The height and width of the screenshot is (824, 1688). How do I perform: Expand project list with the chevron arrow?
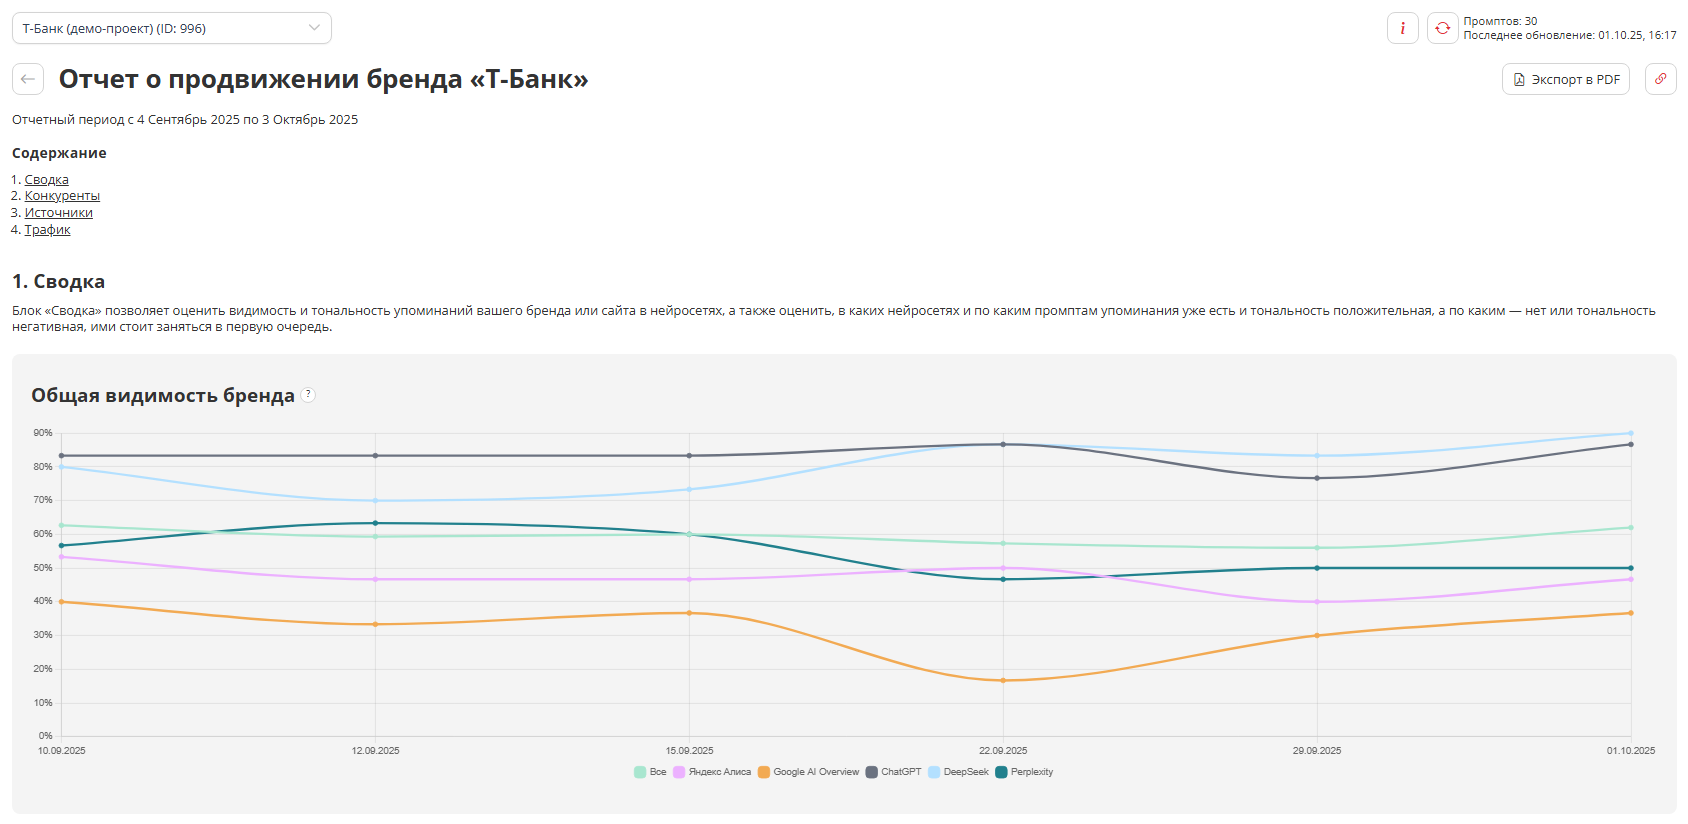click(x=314, y=28)
